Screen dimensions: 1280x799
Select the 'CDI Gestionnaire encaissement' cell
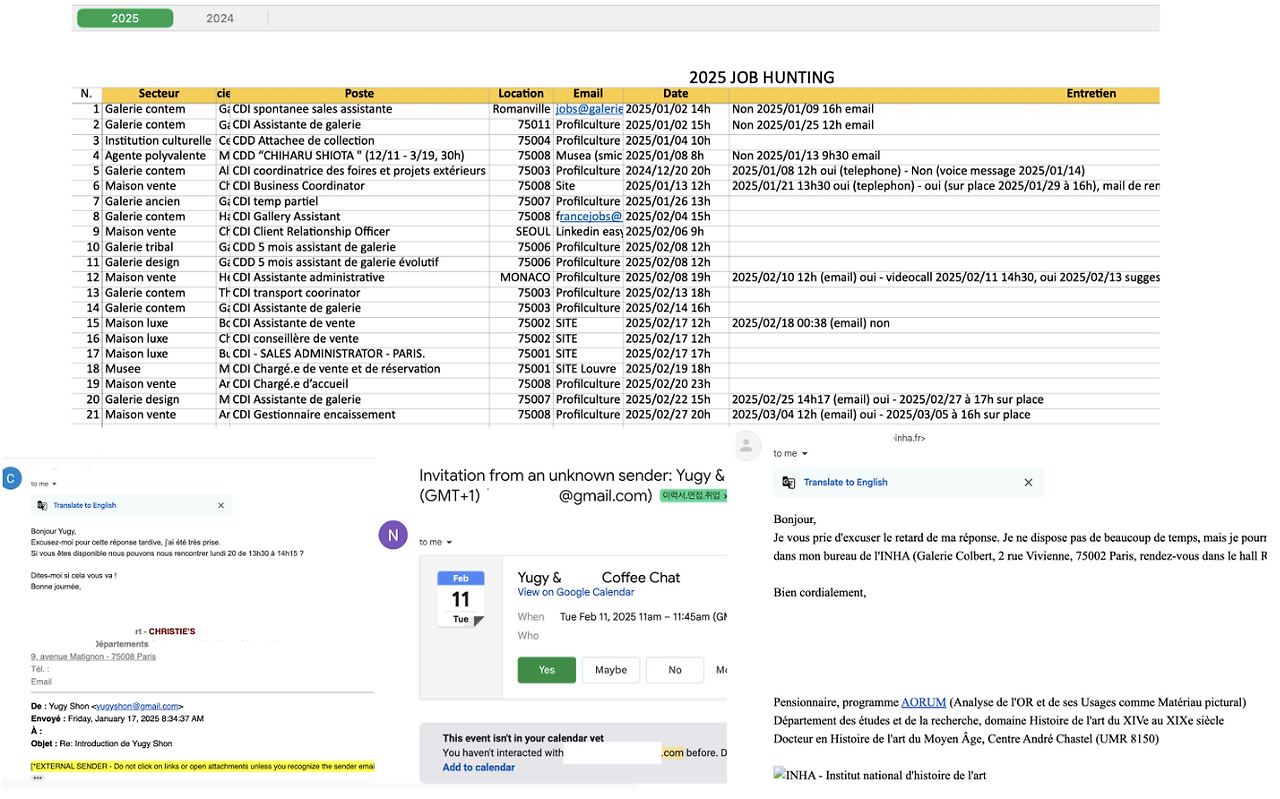[359, 415]
